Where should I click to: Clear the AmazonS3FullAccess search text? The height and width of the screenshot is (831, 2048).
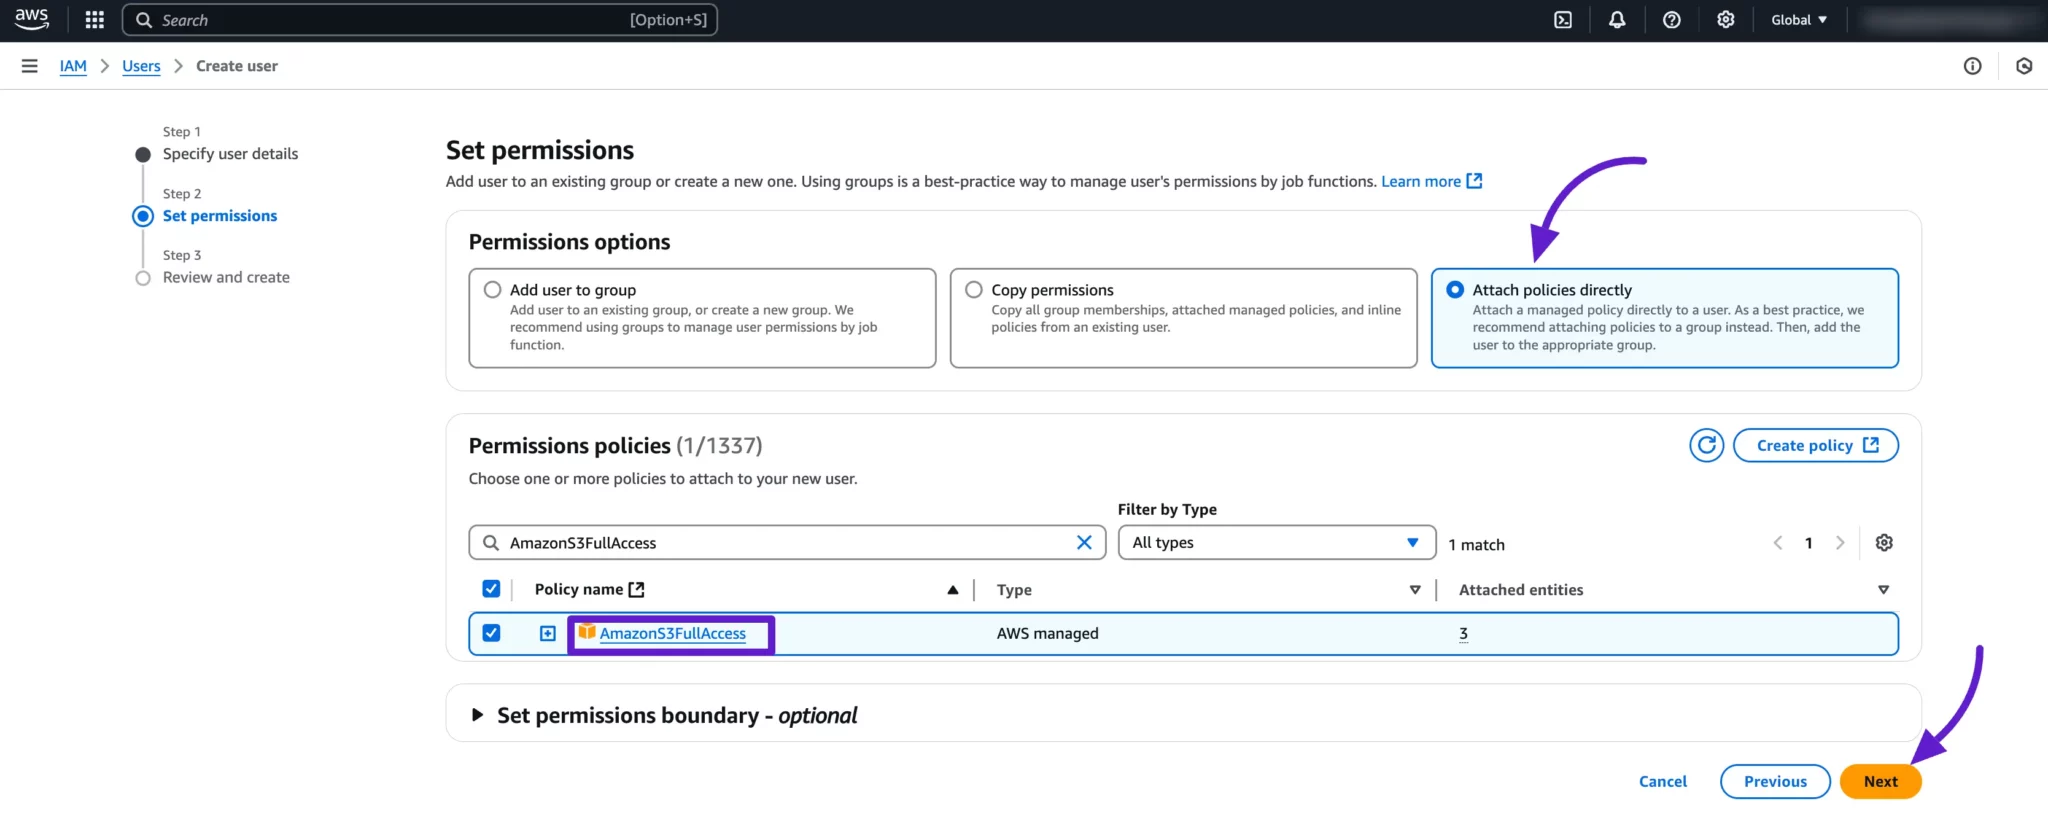pos(1084,543)
